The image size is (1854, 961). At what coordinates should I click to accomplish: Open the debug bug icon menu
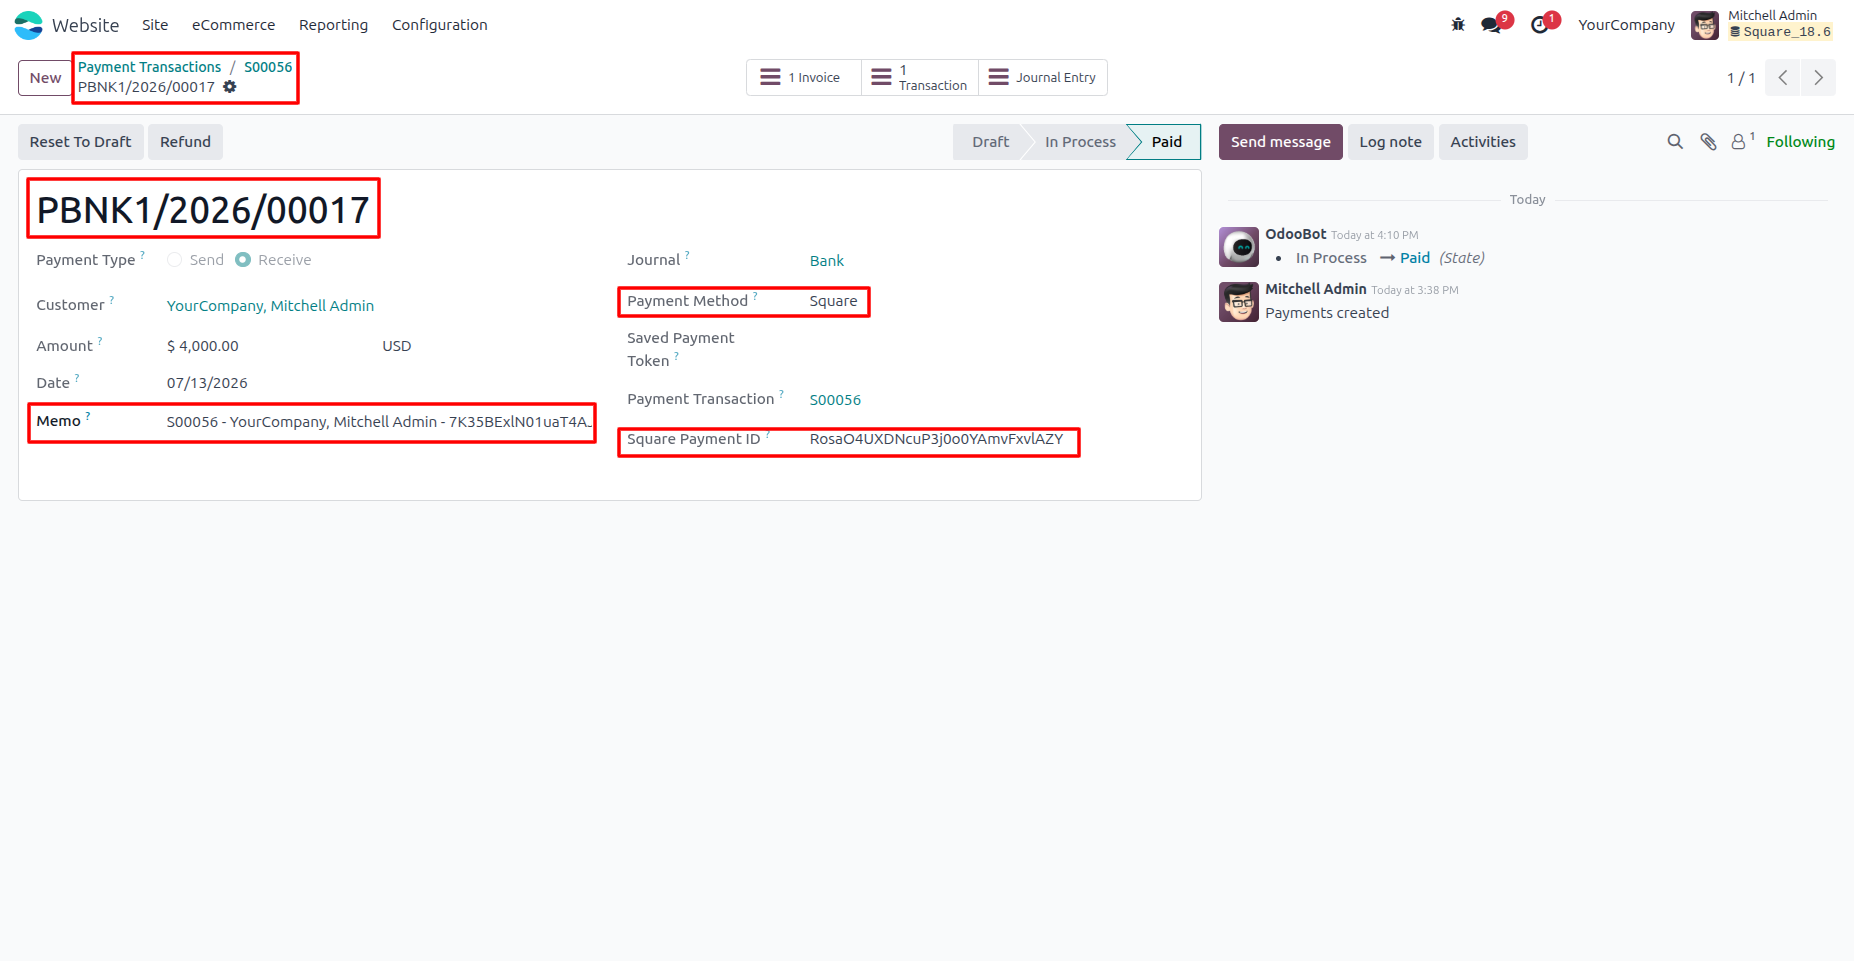(x=1458, y=25)
